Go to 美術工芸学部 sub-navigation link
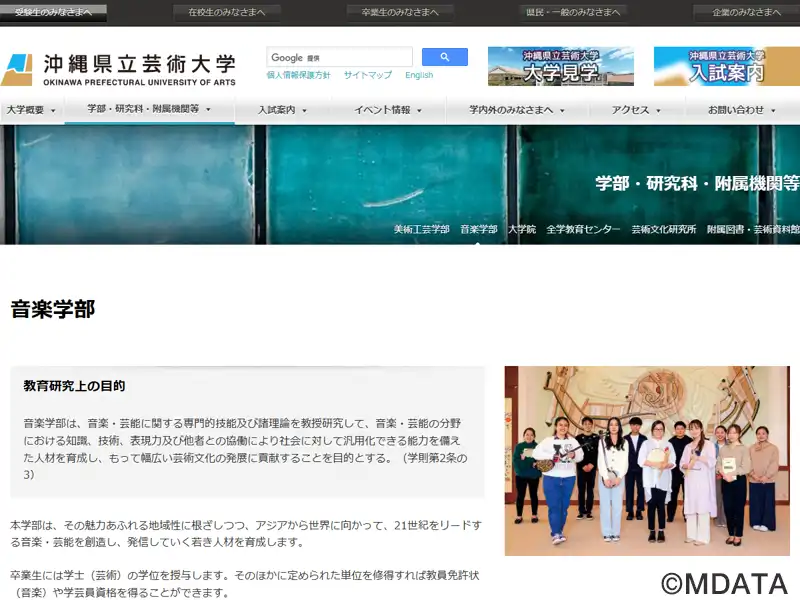 (421, 230)
